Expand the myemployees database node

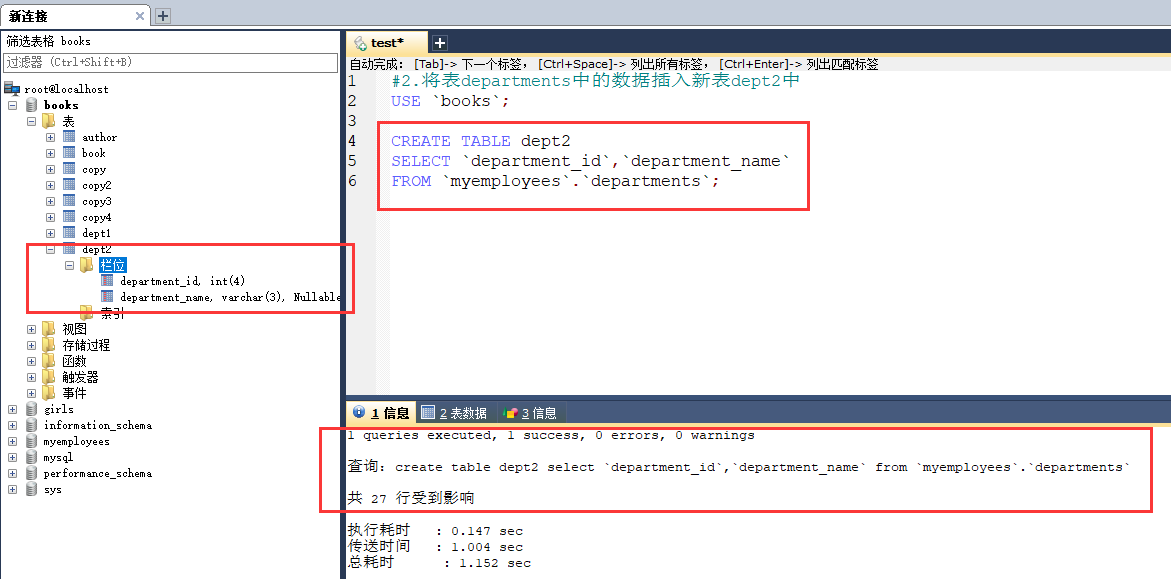(x=13, y=442)
